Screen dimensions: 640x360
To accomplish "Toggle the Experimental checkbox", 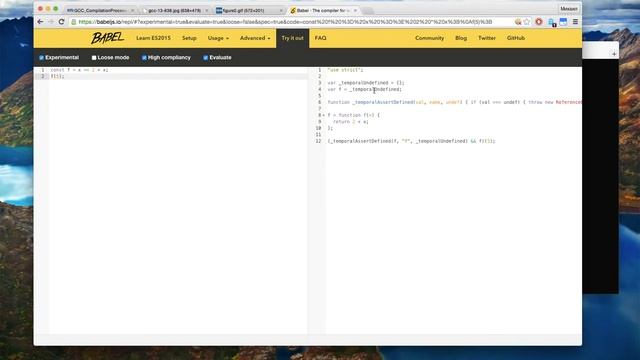I will [41, 58].
